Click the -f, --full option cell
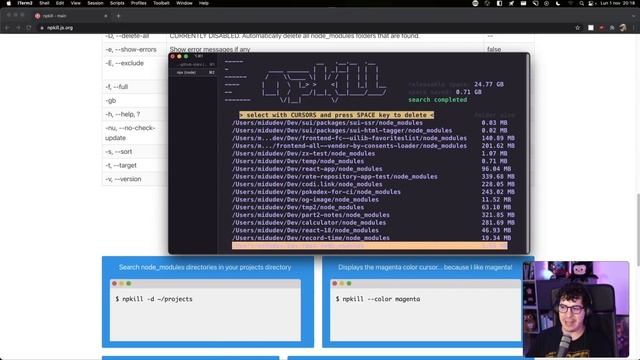The height and width of the screenshot is (360, 640). click(134, 87)
